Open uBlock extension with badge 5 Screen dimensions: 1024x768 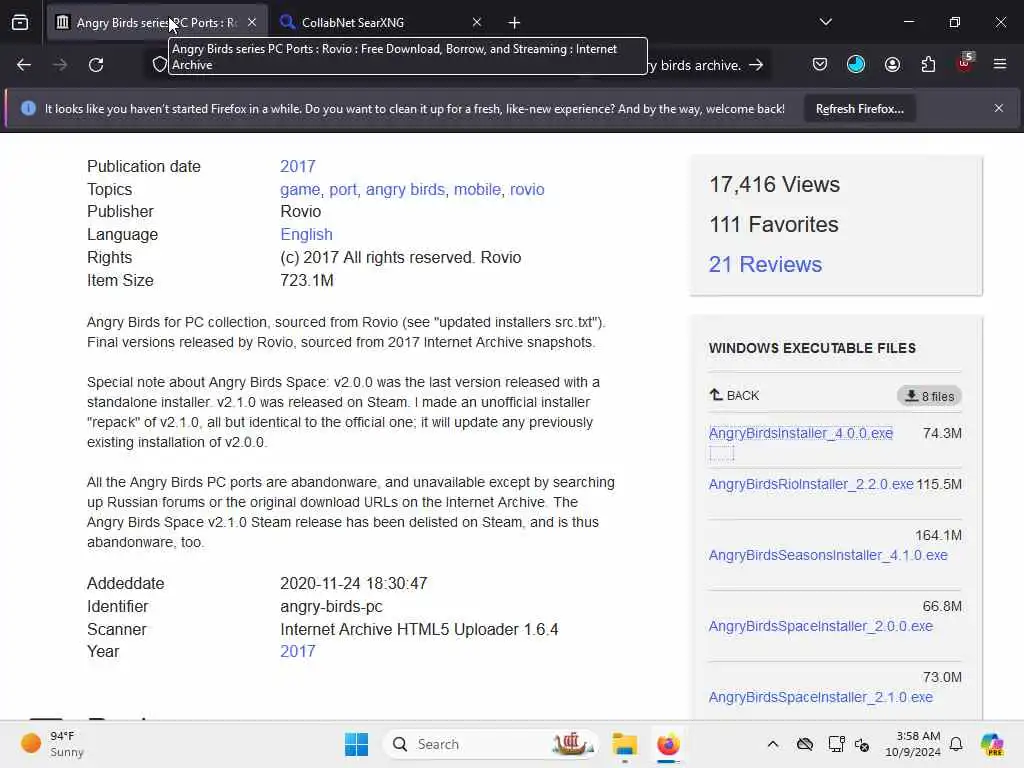(965, 63)
